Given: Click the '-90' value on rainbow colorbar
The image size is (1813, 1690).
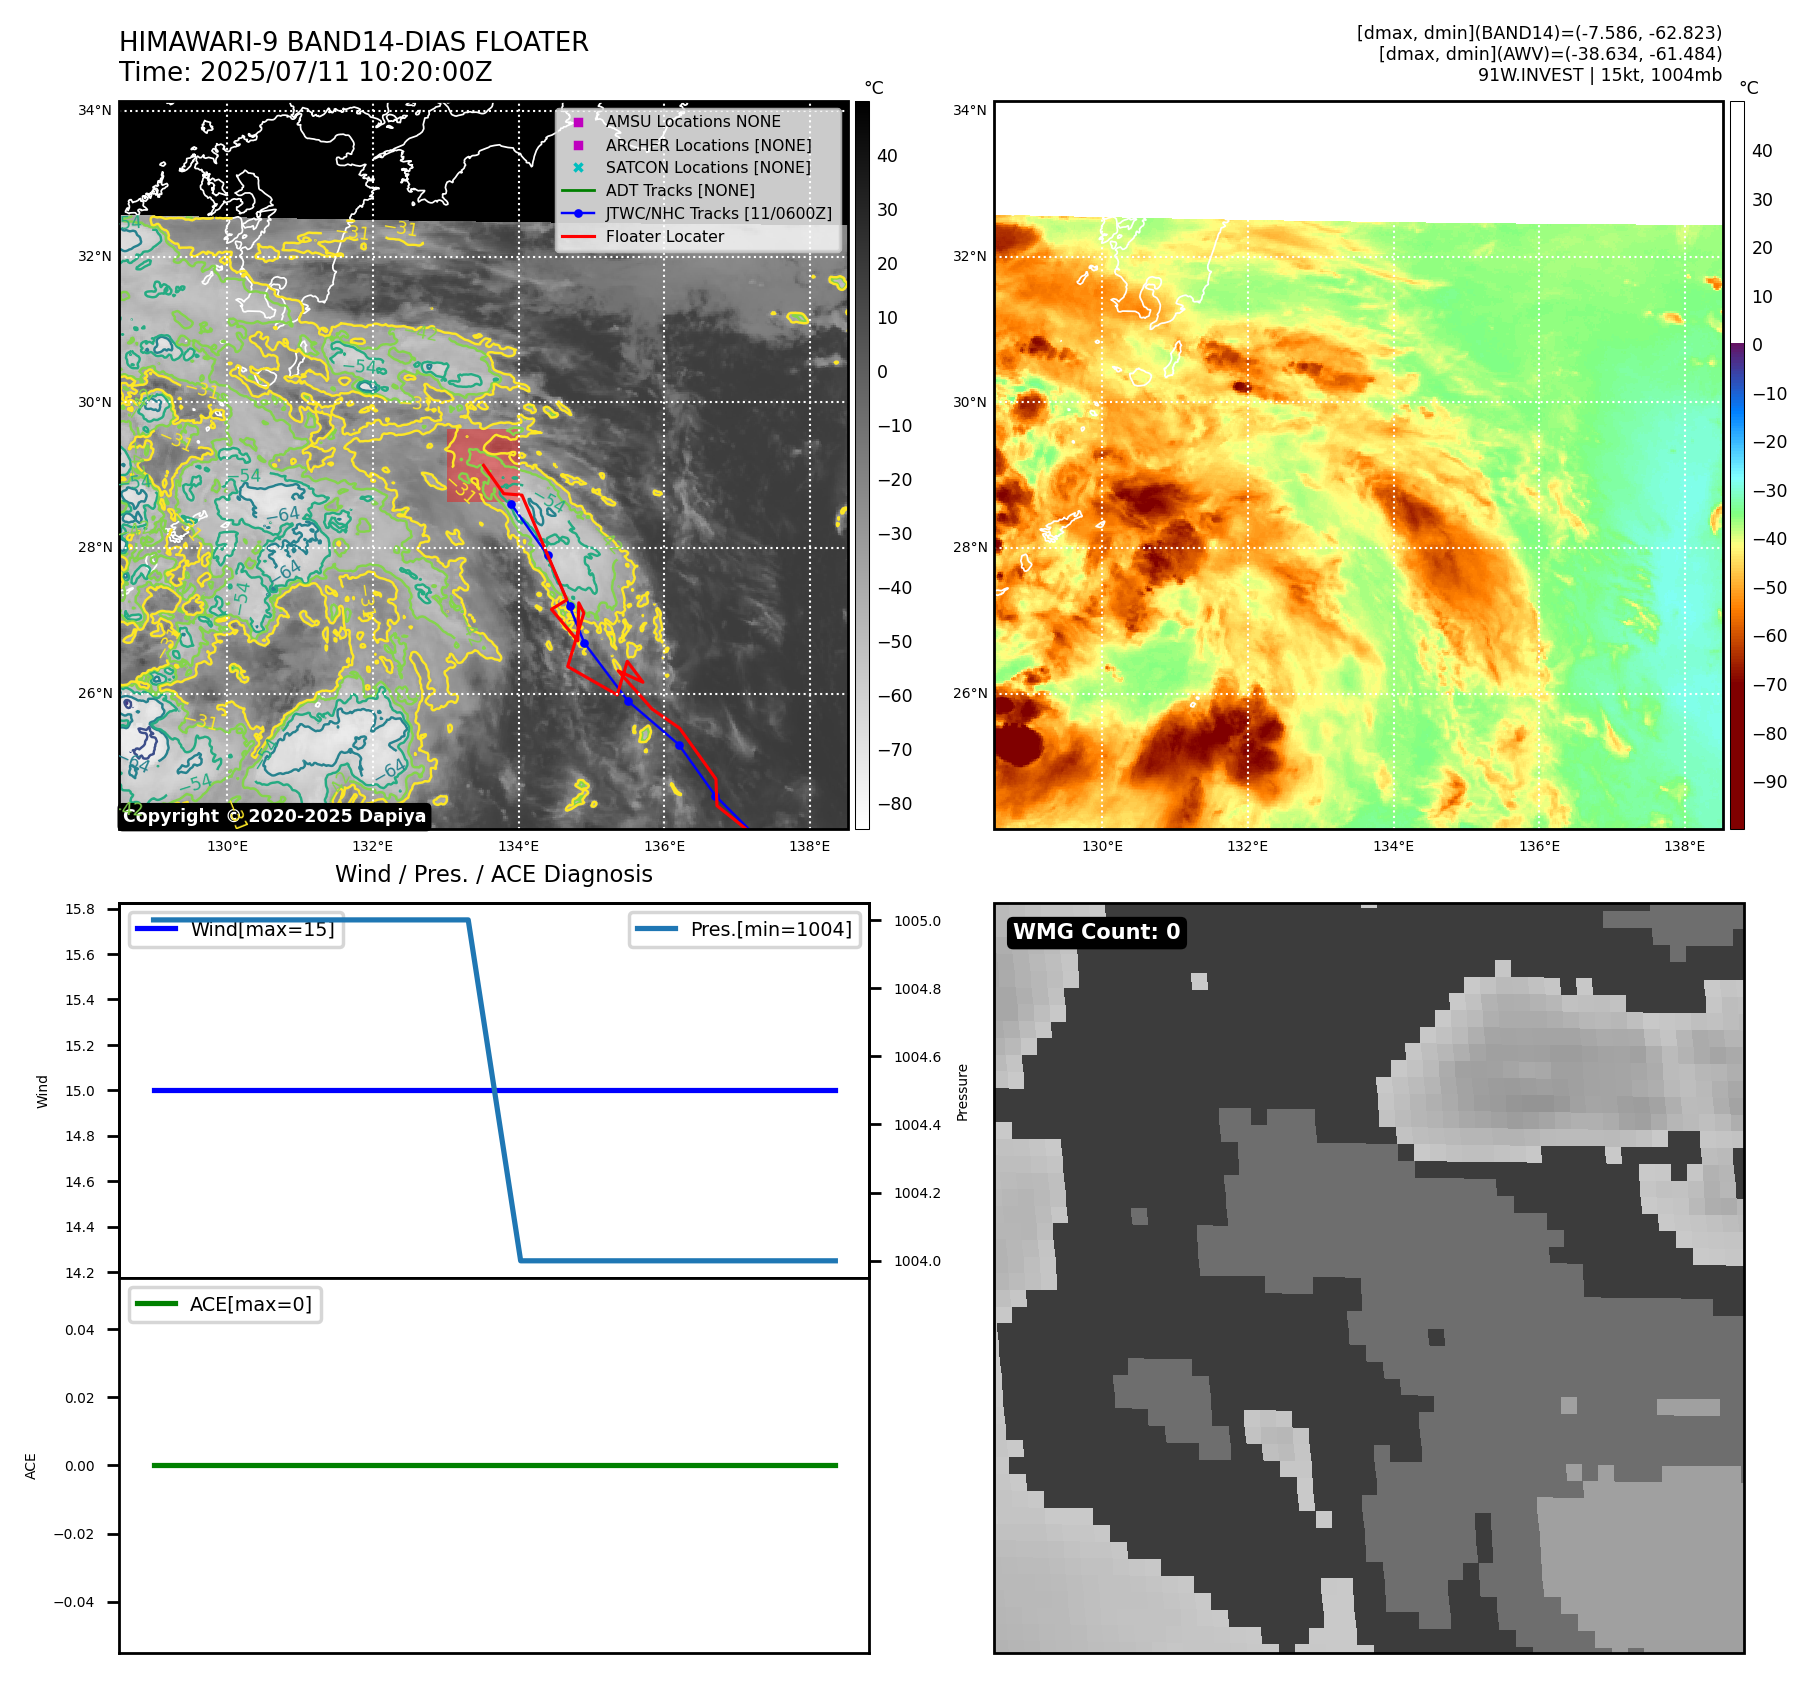Looking at the screenshot, I should (1770, 783).
